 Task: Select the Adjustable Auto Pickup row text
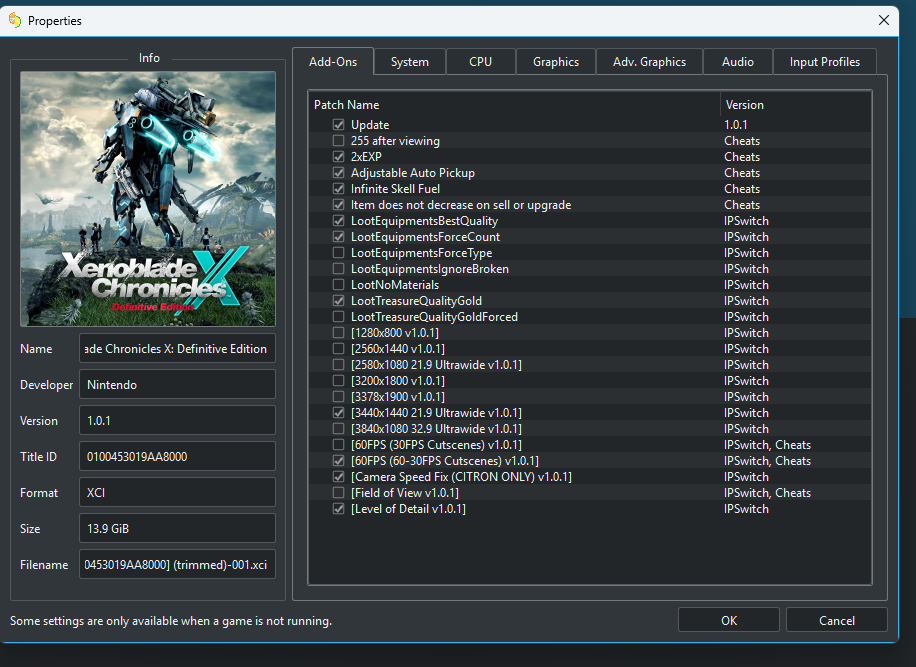pos(412,173)
